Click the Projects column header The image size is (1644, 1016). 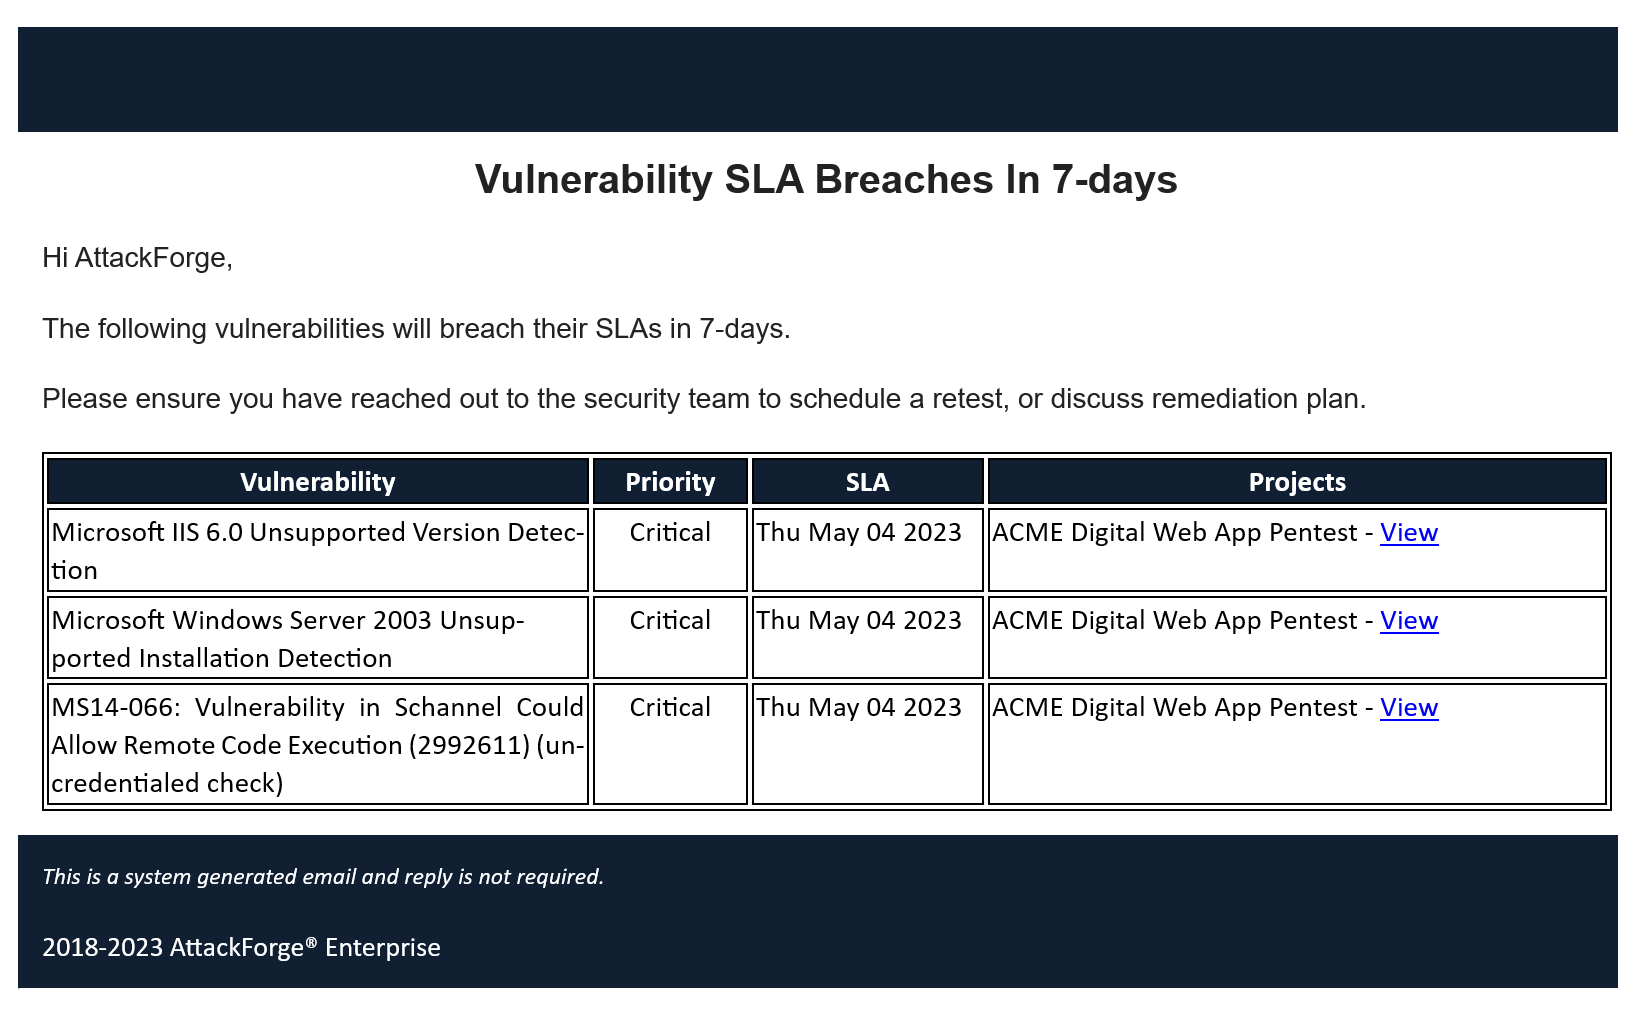[1297, 482]
